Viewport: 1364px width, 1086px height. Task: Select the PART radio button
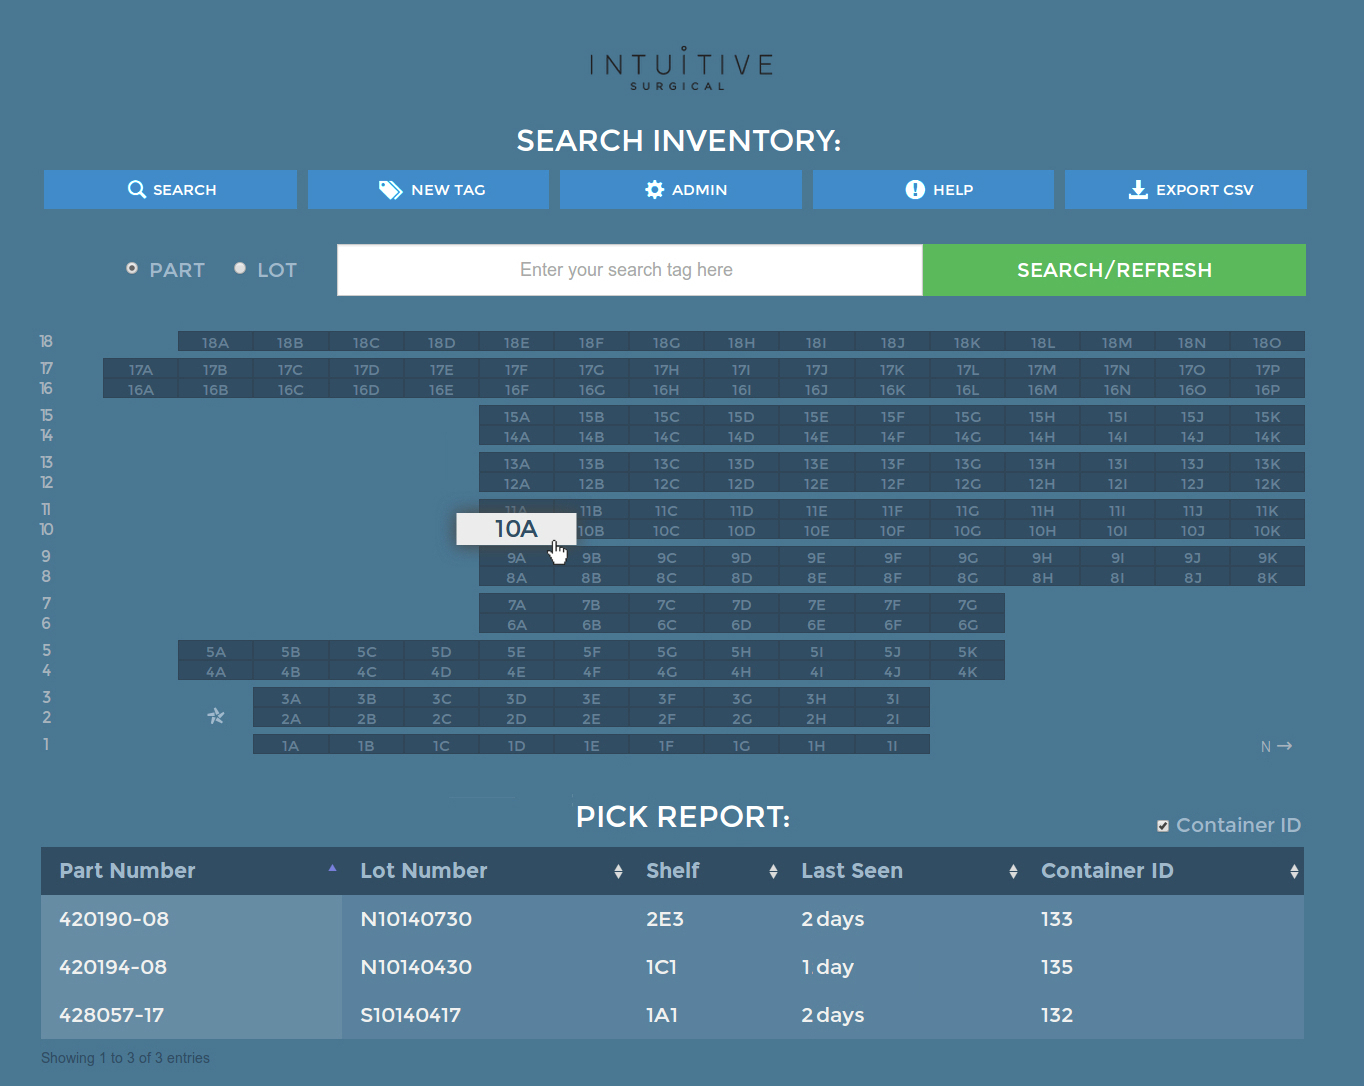pyautogui.click(x=132, y=268)
